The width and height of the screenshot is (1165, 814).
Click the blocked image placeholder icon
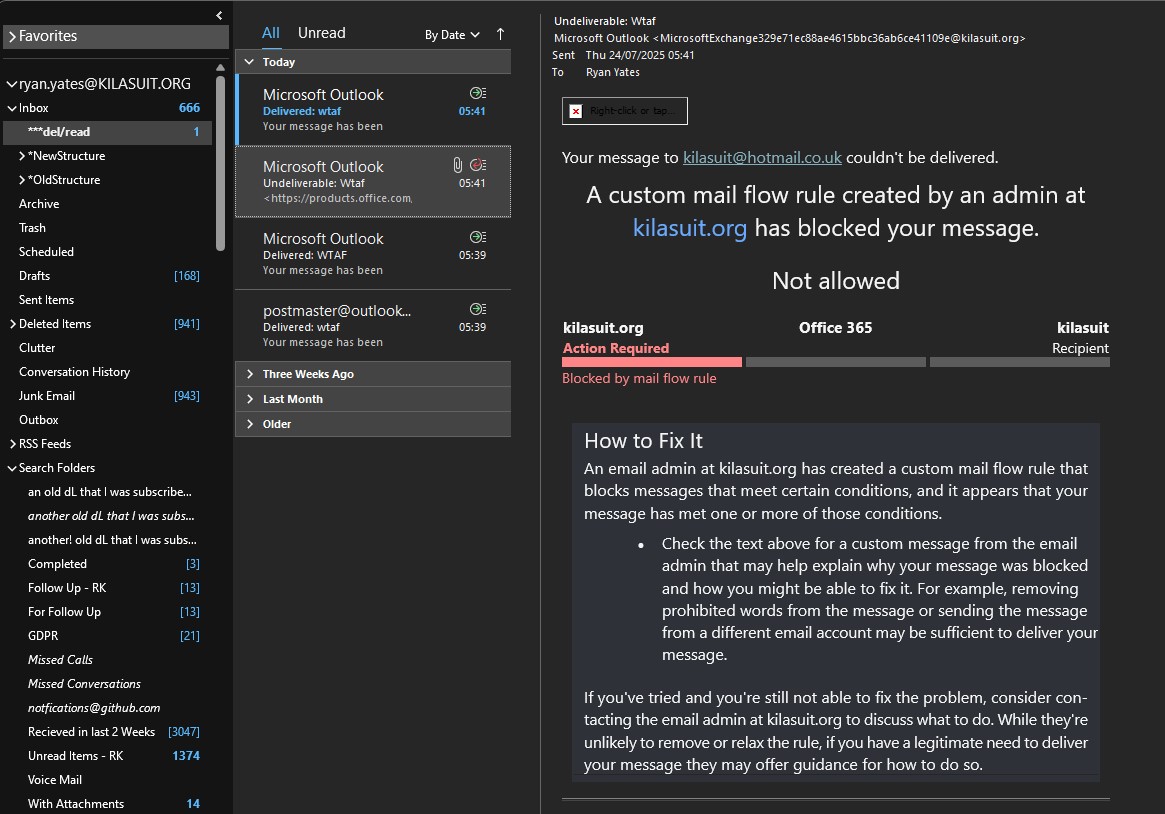pyautogui.click(x=575, y=111)
